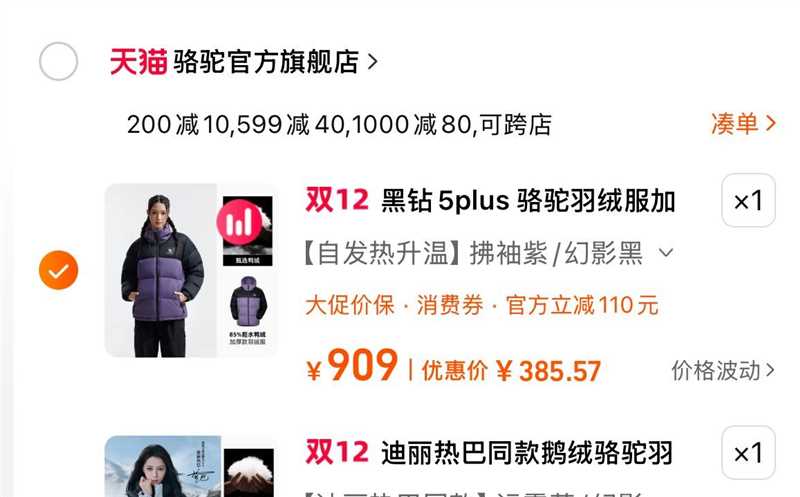The image size is (800, 497).
Task: Open 骆驼官方旗舰店 store page
Action: pyautogui.click(x=266, y=62)
